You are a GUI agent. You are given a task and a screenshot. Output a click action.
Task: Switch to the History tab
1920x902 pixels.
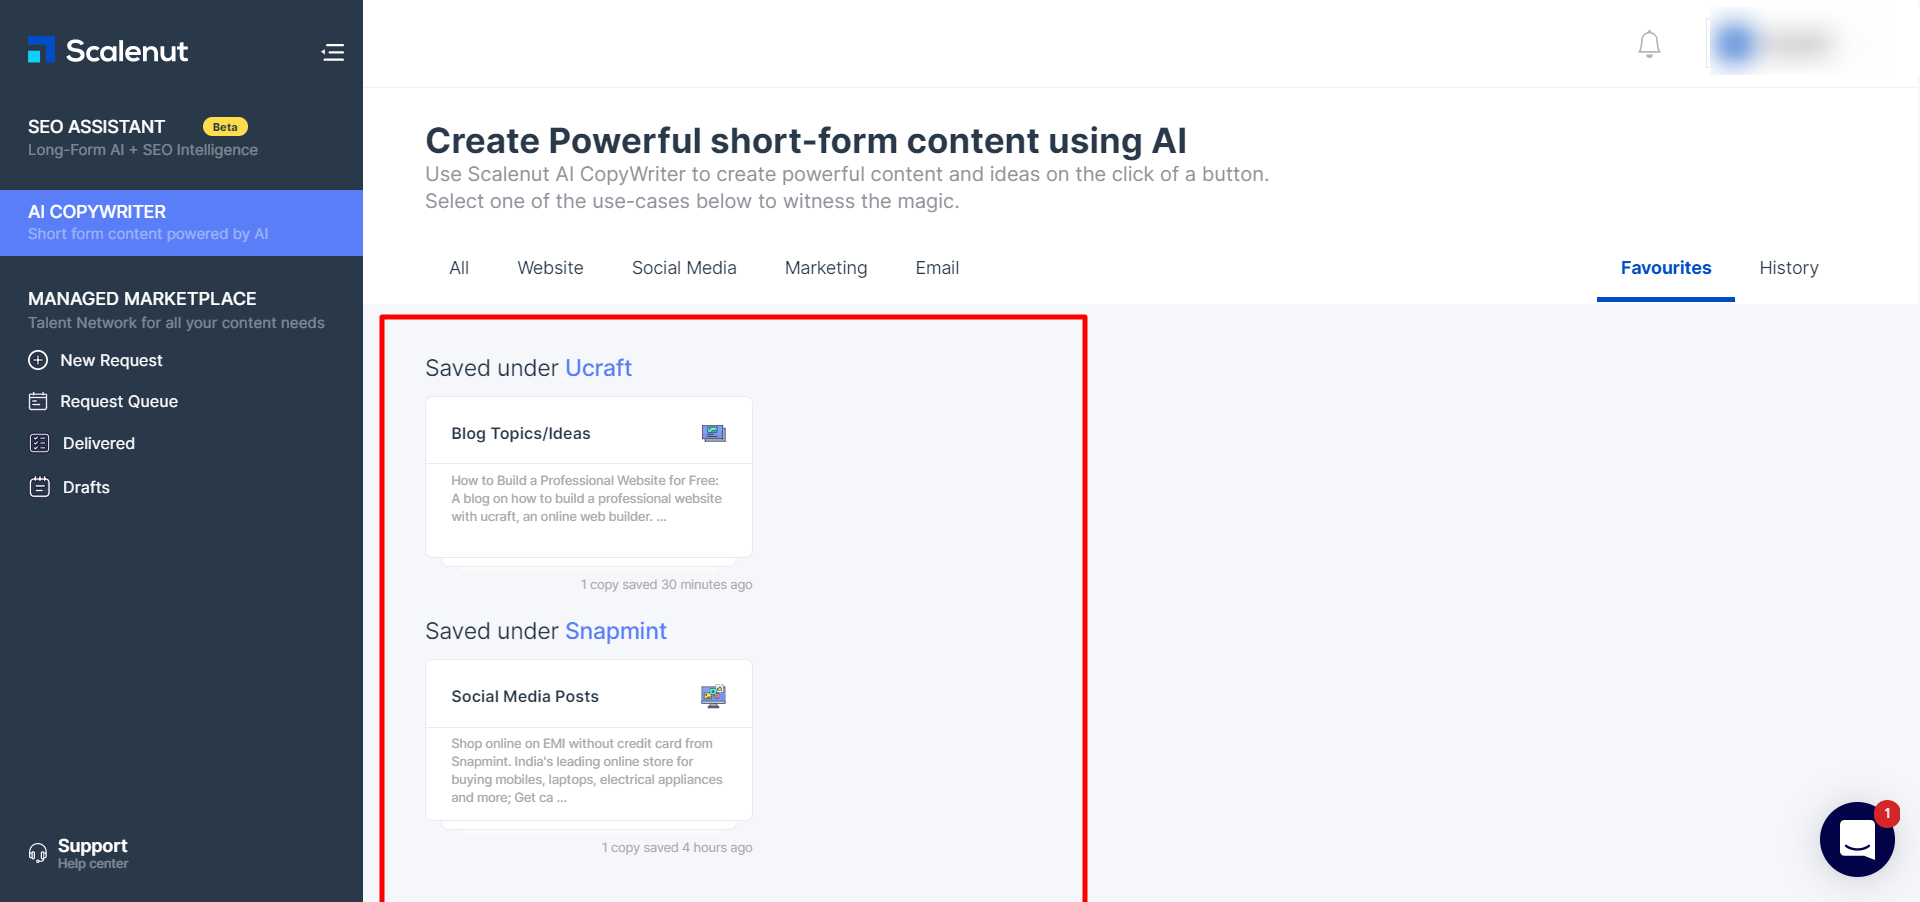point(1788,268)
